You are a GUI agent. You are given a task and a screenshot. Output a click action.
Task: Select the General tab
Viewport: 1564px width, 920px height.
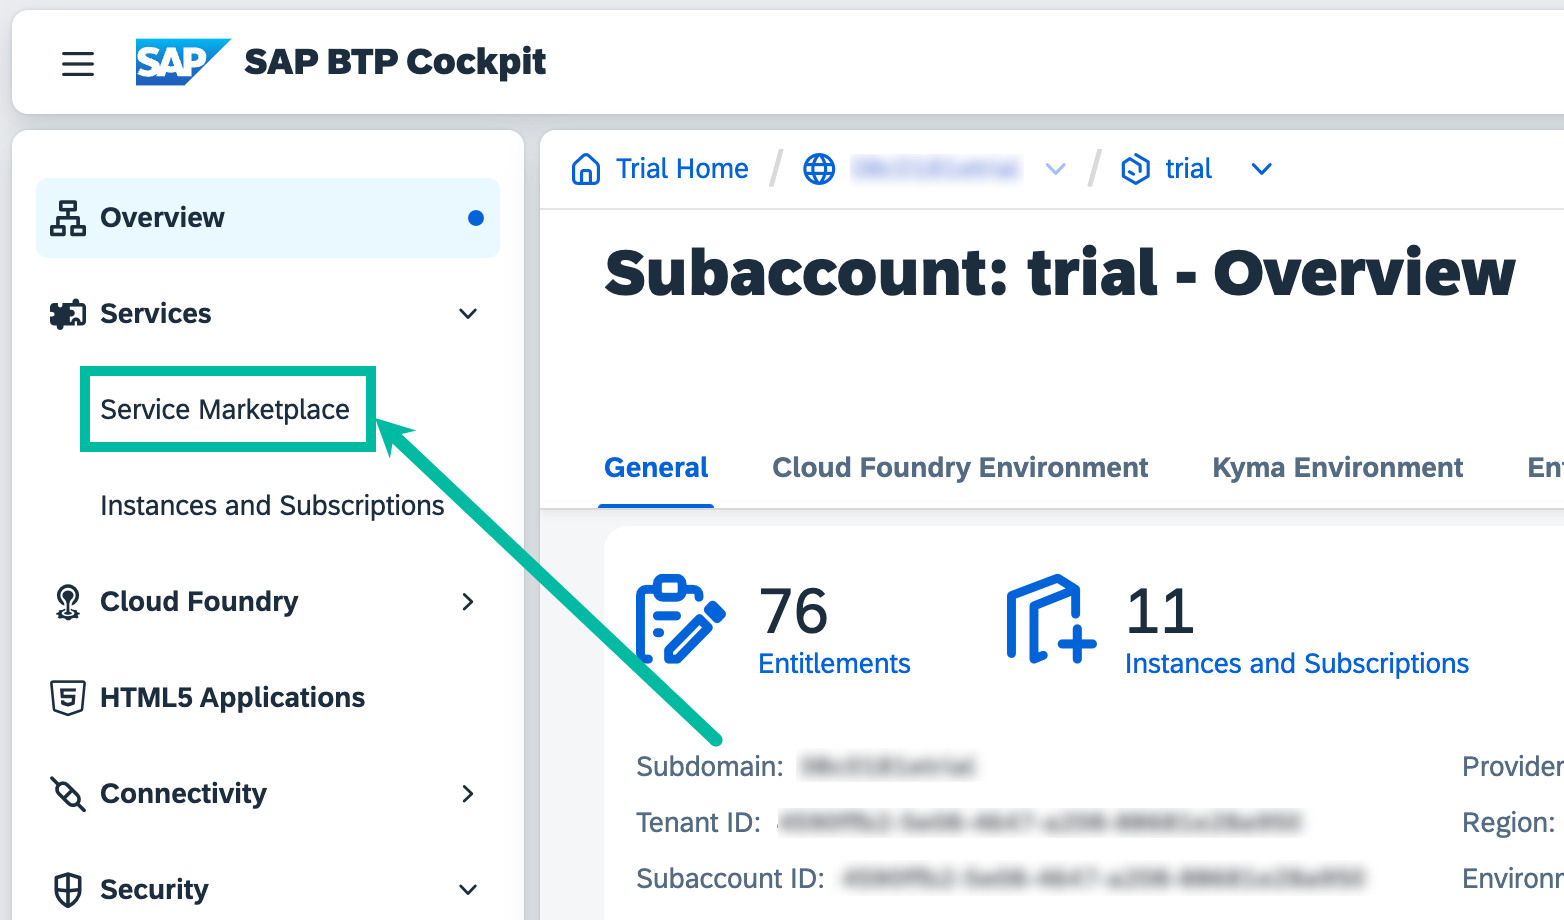click(x=655, y=467)
